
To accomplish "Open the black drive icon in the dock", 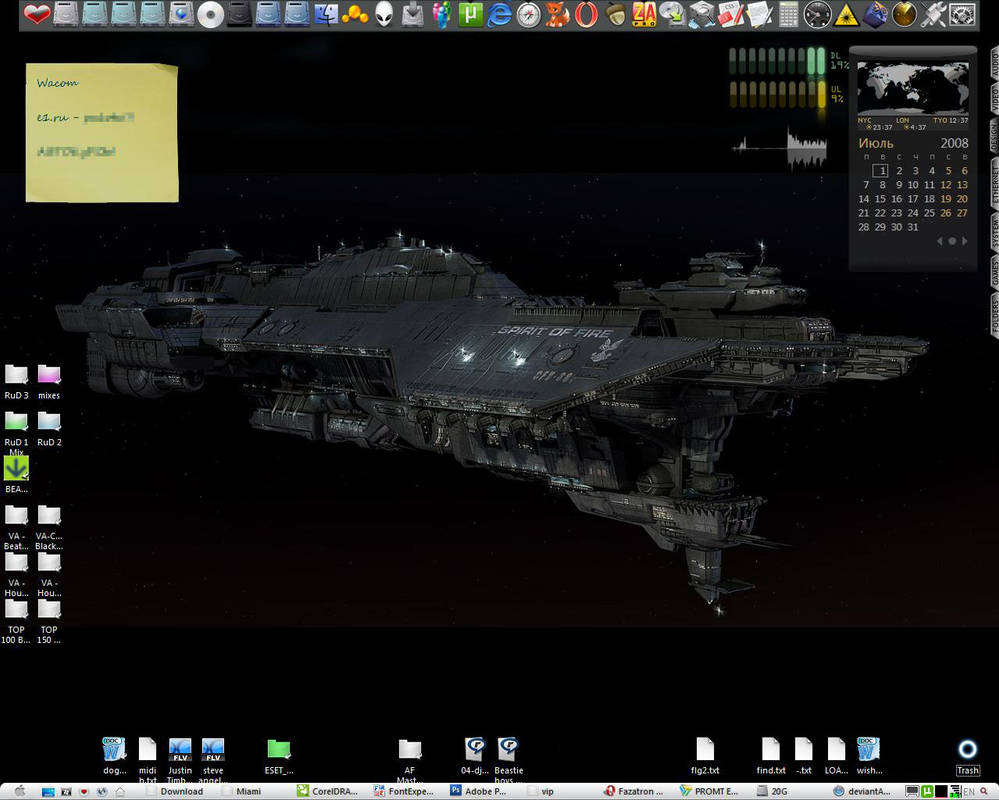I will coord(239,14).
